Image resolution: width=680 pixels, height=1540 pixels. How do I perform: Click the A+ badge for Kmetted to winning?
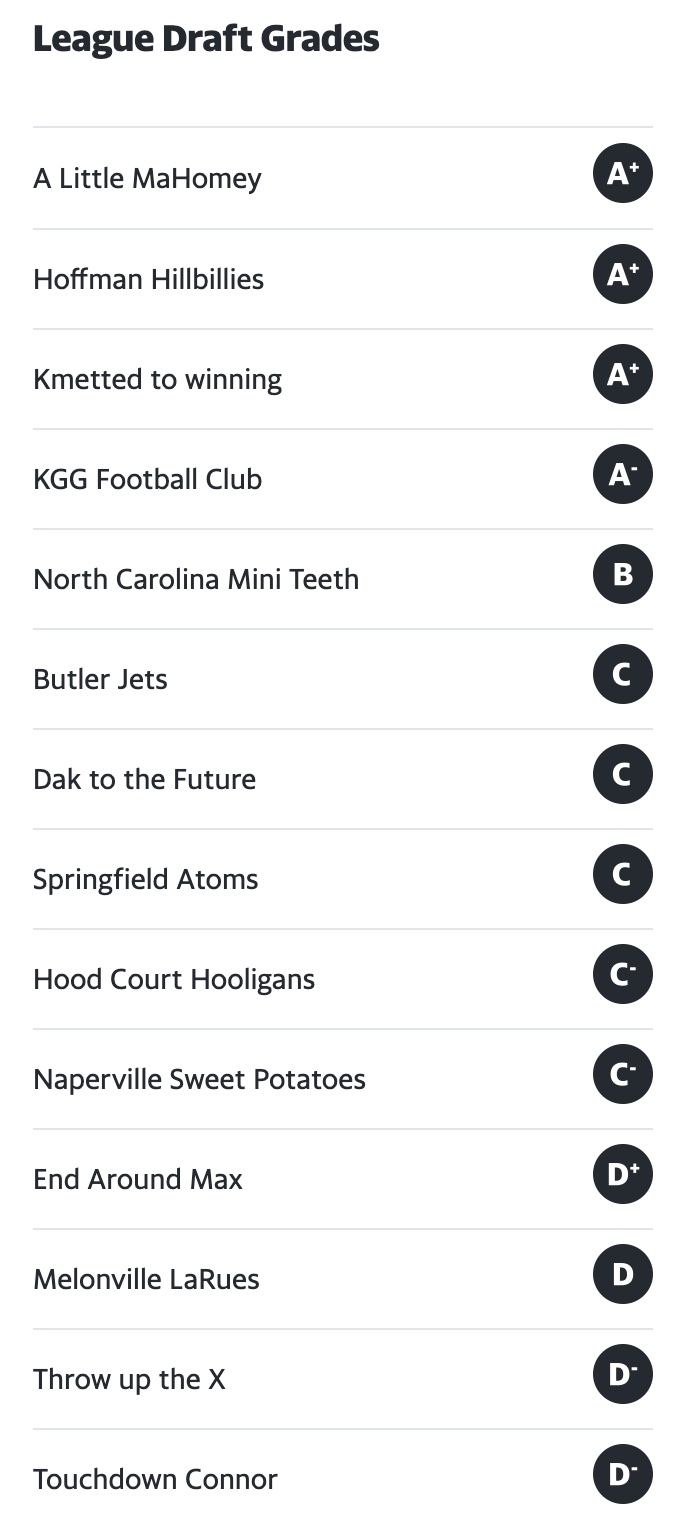[622, 374]
